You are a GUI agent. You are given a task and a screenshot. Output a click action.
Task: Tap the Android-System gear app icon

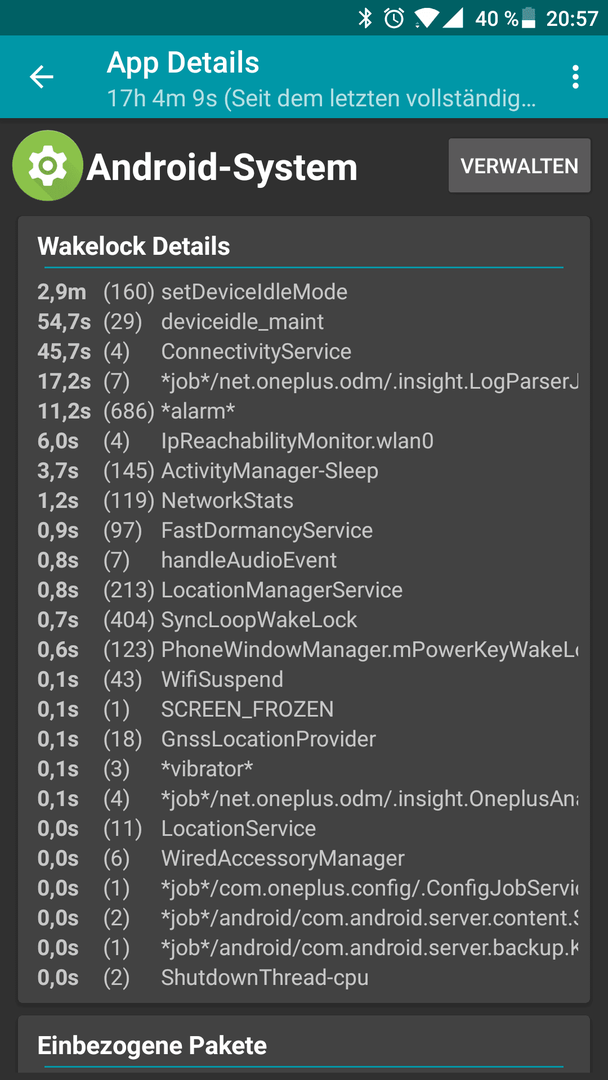tap(47, 166)
